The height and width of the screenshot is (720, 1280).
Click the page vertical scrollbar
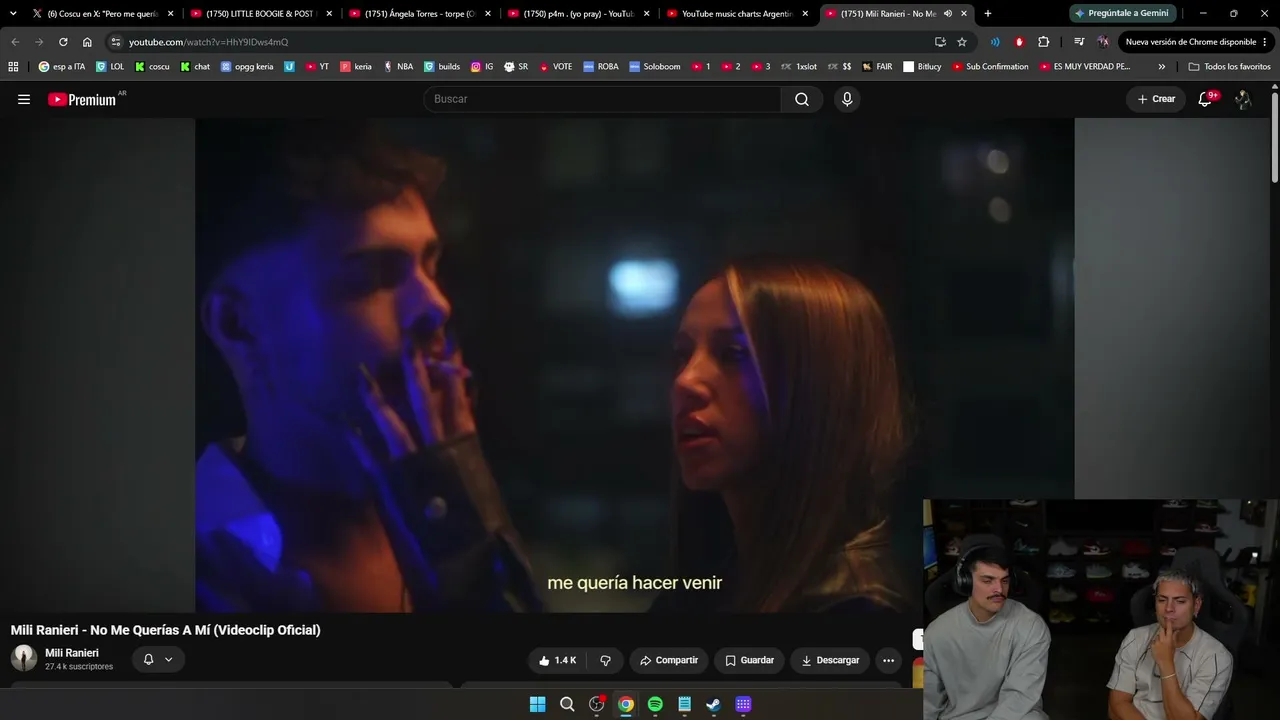[x=1275, y=140]
